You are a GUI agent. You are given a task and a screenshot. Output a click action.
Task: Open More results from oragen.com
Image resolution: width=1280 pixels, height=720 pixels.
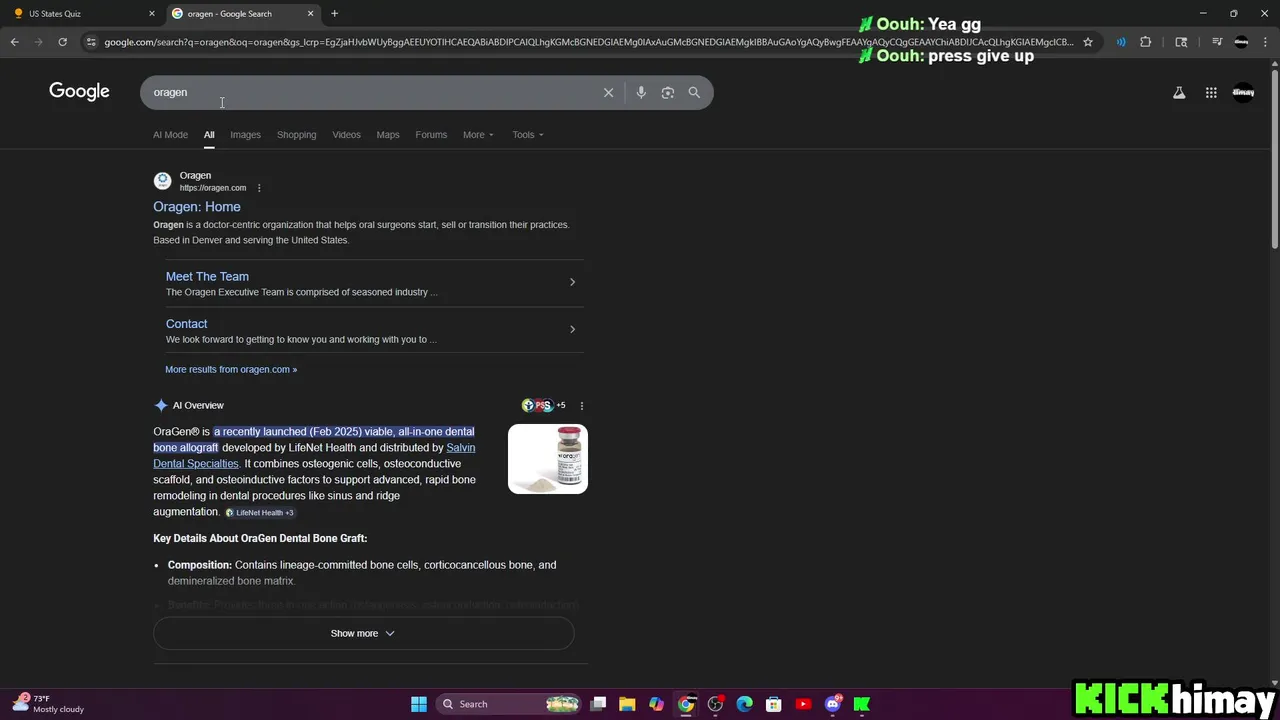pyautogui.click(x=231, y=369)
